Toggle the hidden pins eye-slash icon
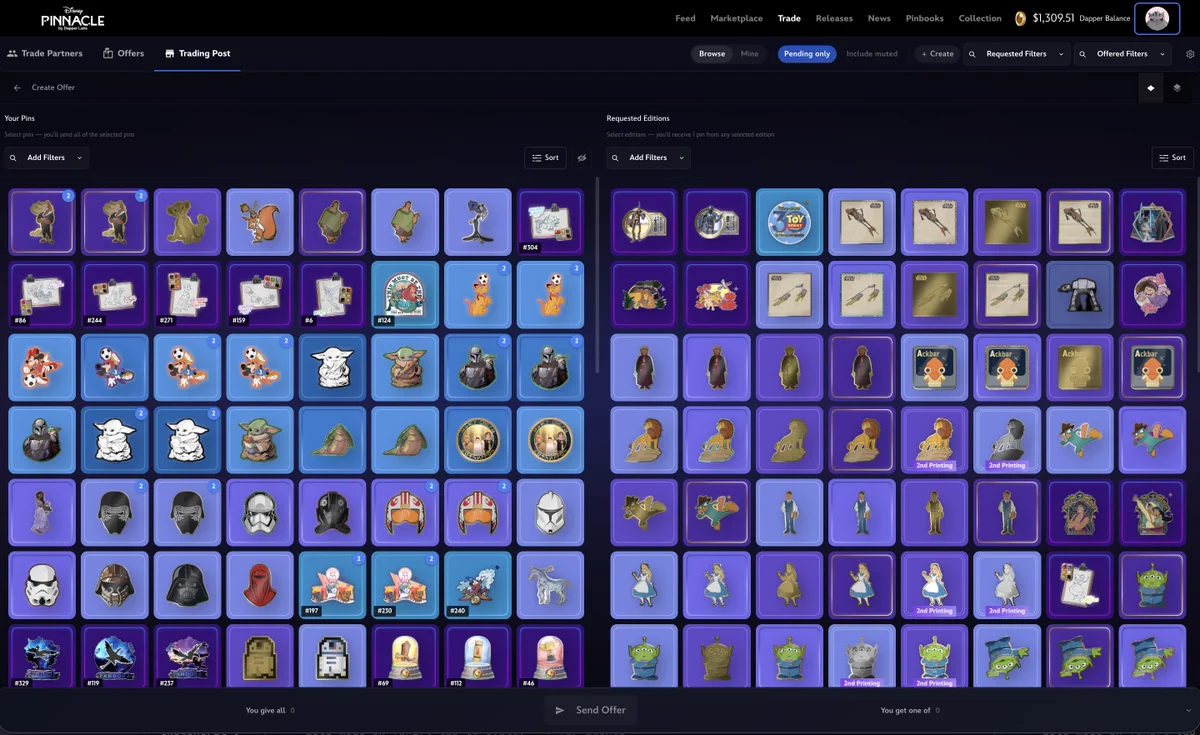Viewport: 1200px width, 735px height. (582, 158)
